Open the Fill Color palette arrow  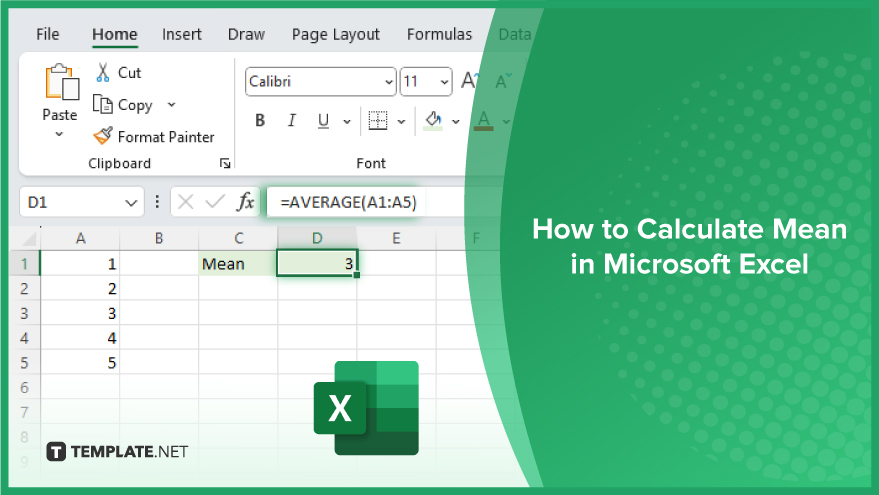click(456, 121)
